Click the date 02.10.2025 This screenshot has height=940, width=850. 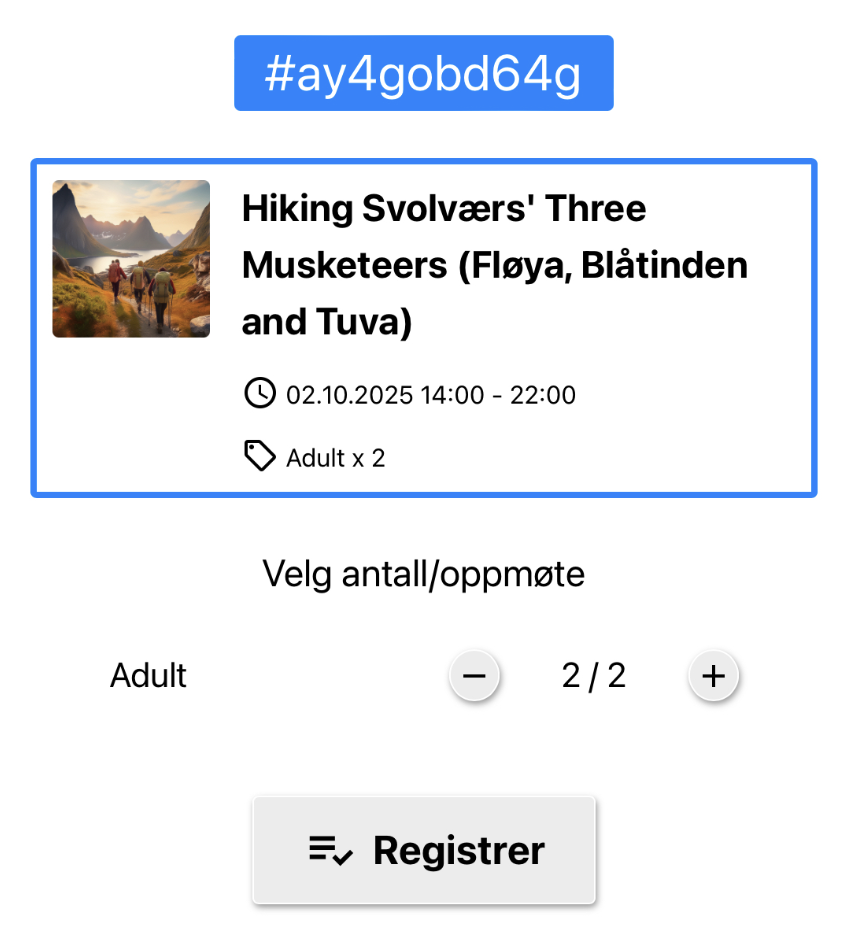349,395
